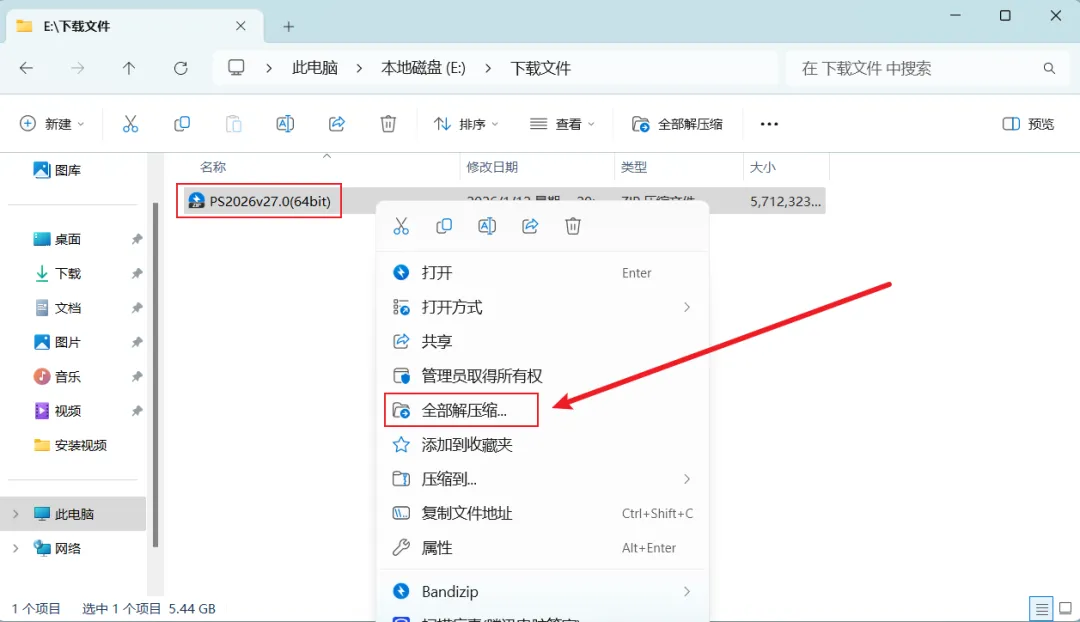Expand the Bandizip submenu

(x=687, y=591)
